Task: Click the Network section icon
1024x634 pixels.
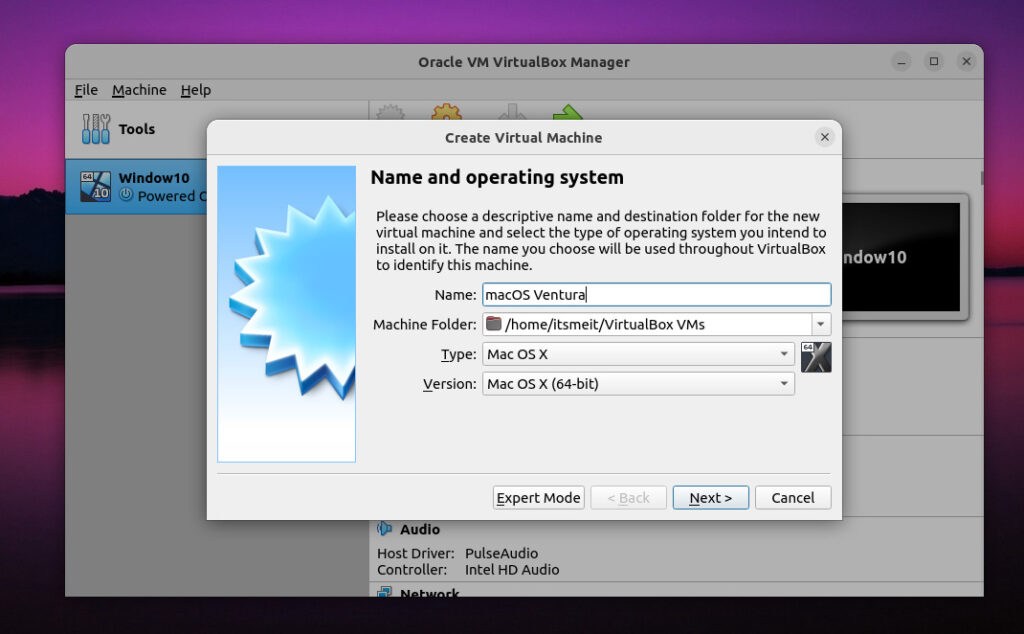Action: coord(384,593)
